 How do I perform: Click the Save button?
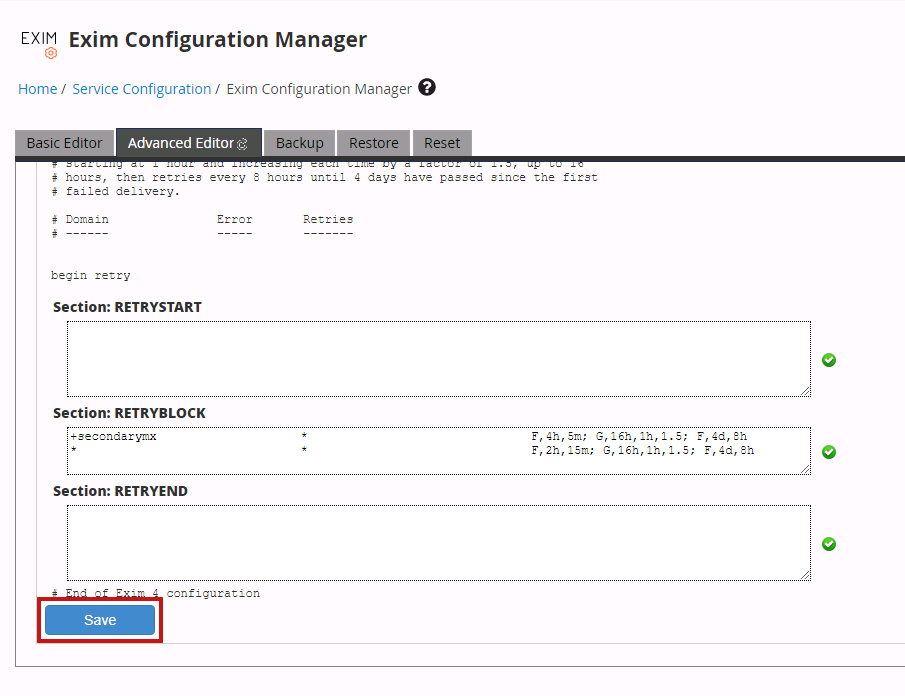pos(100,620)
